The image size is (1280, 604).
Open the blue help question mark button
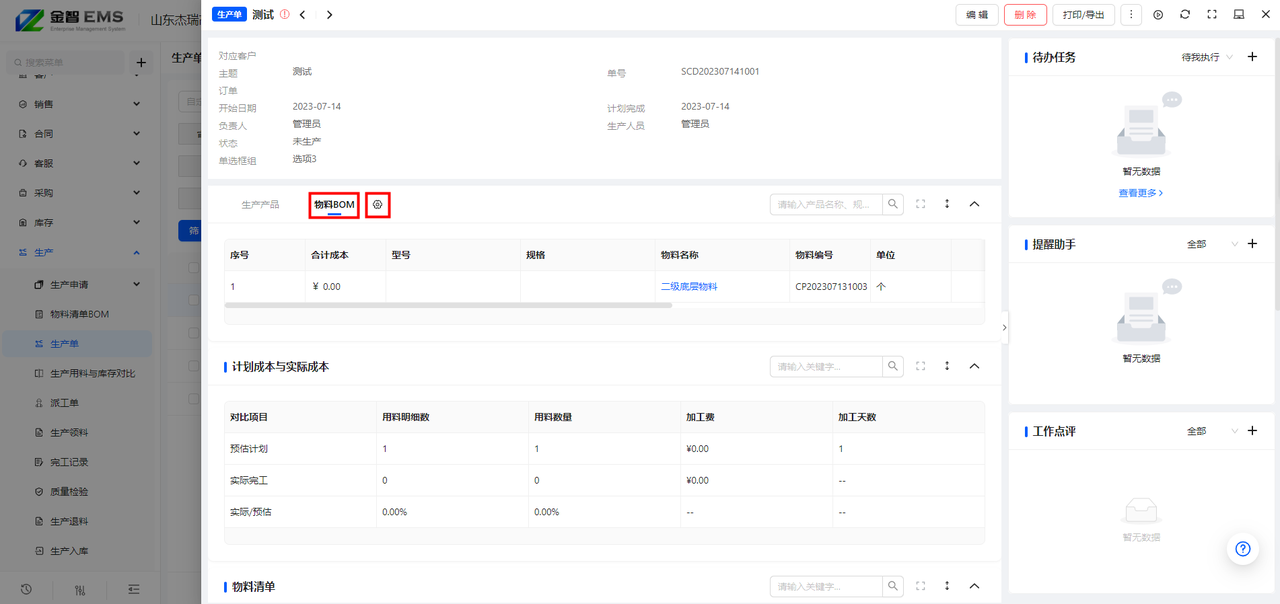tap(1243, 549)
